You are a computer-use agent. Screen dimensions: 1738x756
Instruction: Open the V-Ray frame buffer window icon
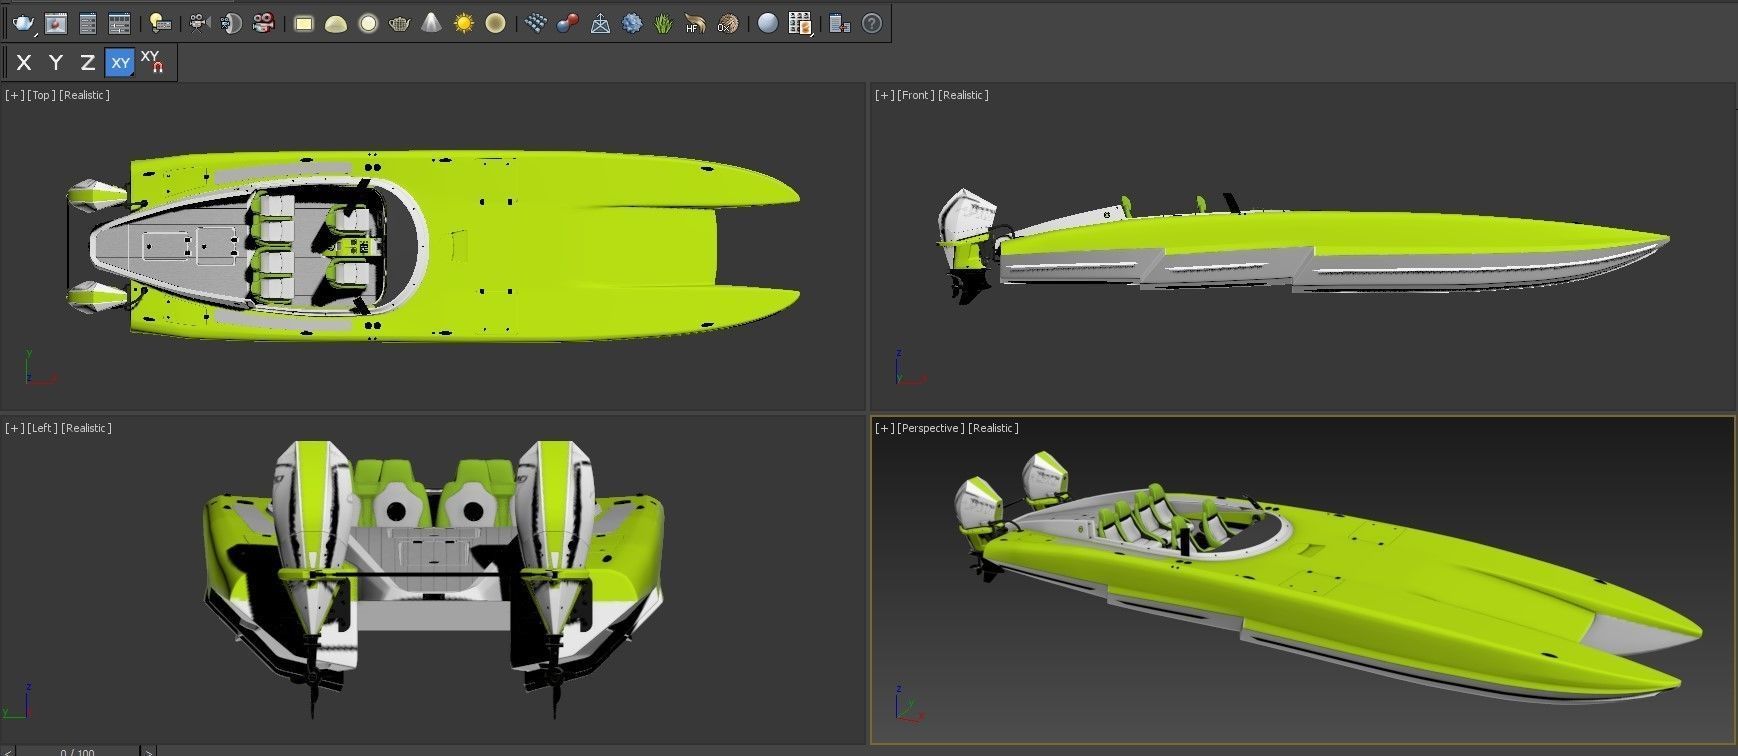[x=56, y=23]
